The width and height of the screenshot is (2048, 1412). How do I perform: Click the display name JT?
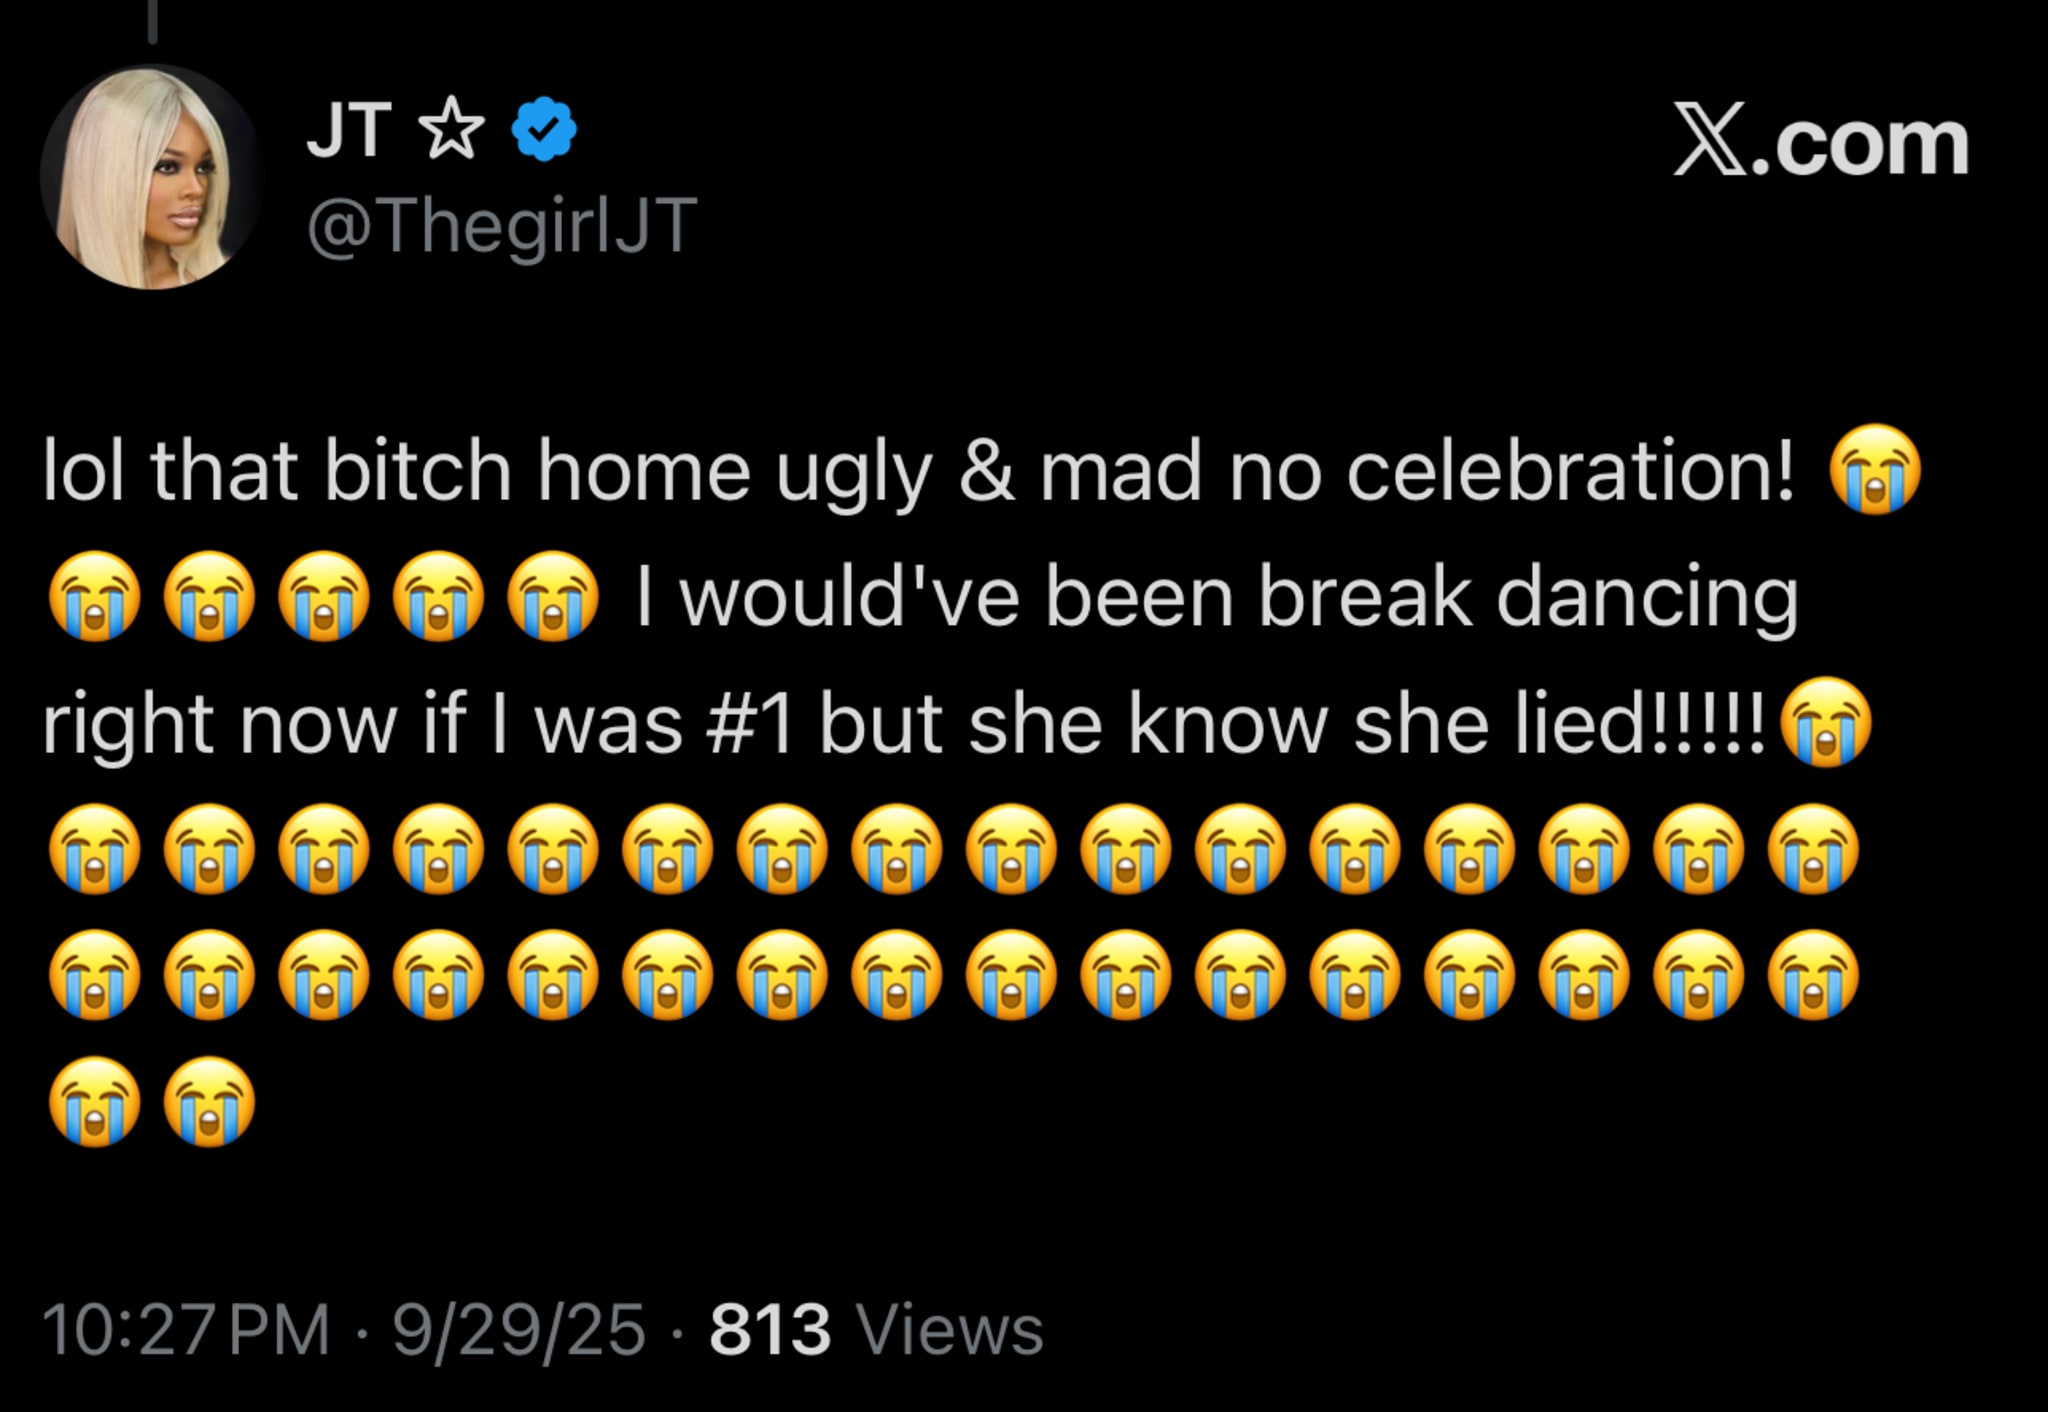point(348,129)
